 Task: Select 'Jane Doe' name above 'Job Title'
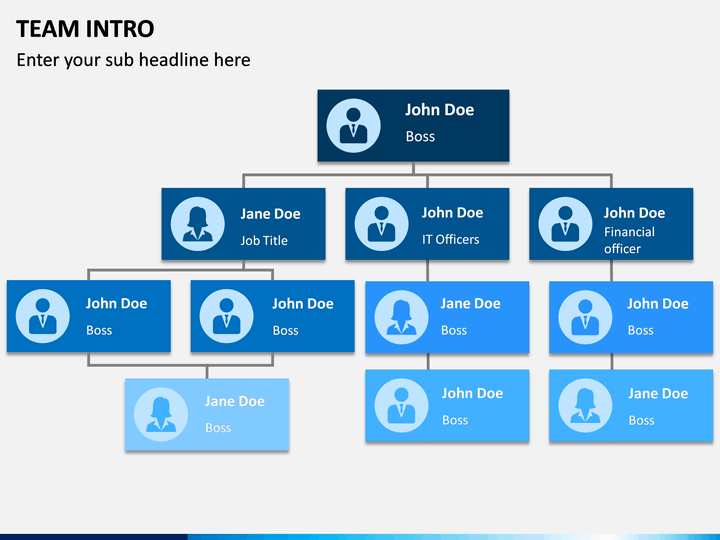pyautogui.click(x=270, y=214)
